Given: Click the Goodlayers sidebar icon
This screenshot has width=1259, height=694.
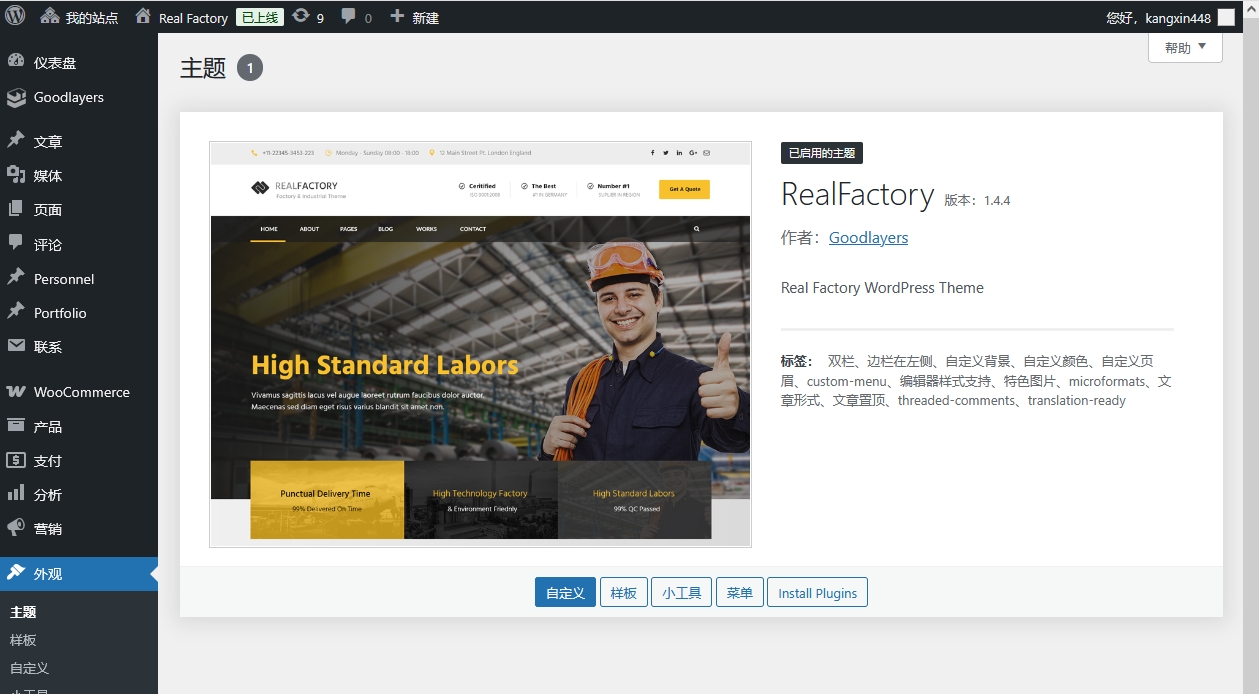Looking at the screenshot, I should 16,97.
